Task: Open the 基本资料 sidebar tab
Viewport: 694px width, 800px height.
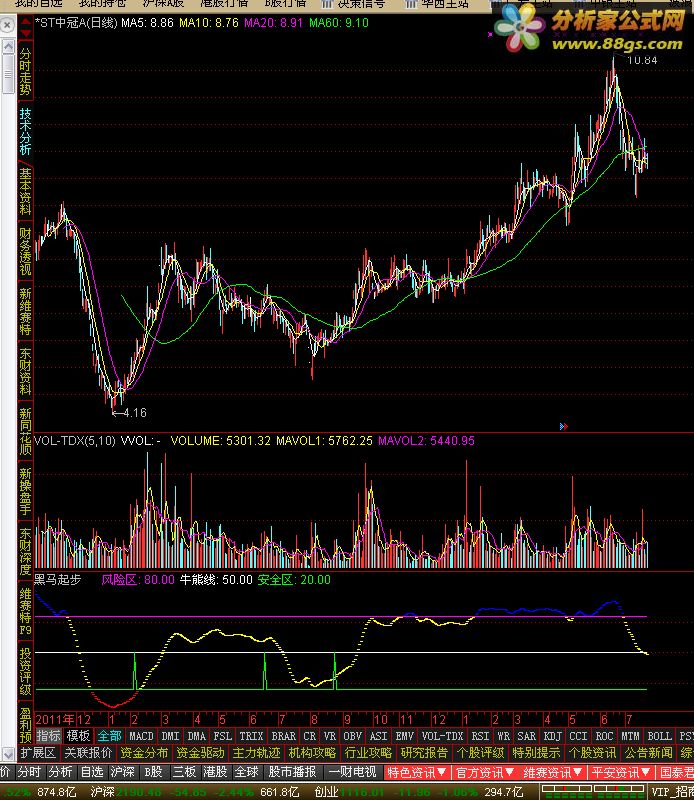Action: coord(25,191)
